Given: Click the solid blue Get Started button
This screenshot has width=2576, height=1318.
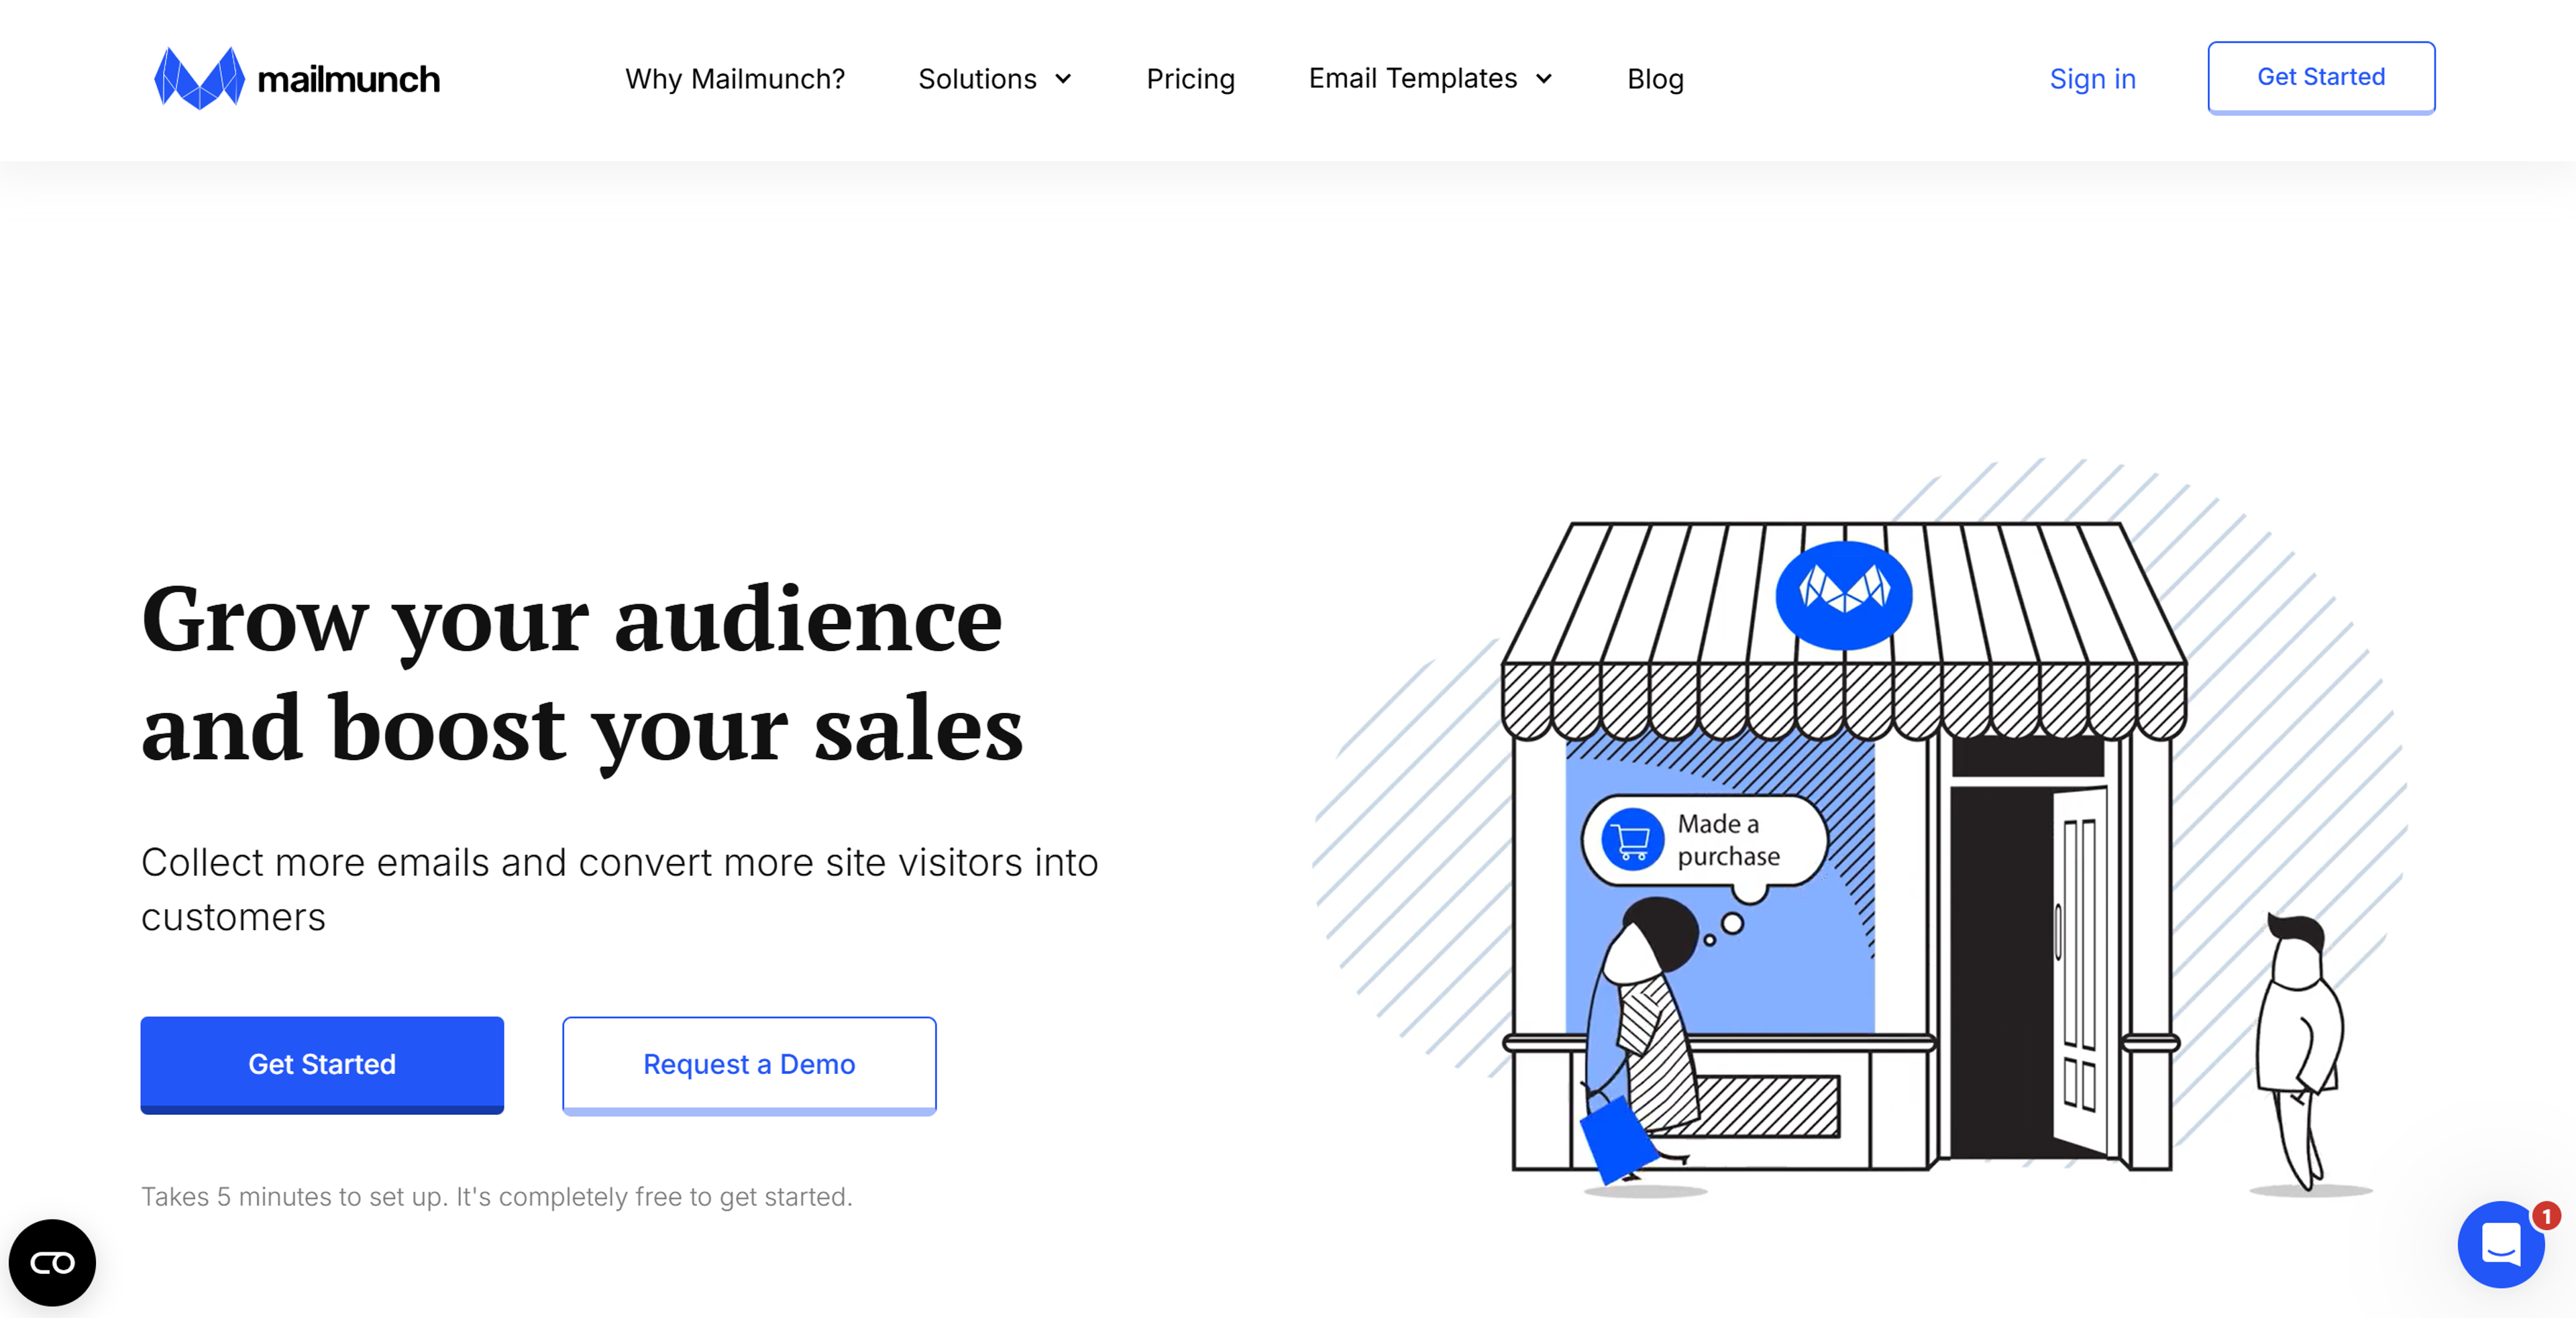Looking at the screenshot, I should (322, 1064).
